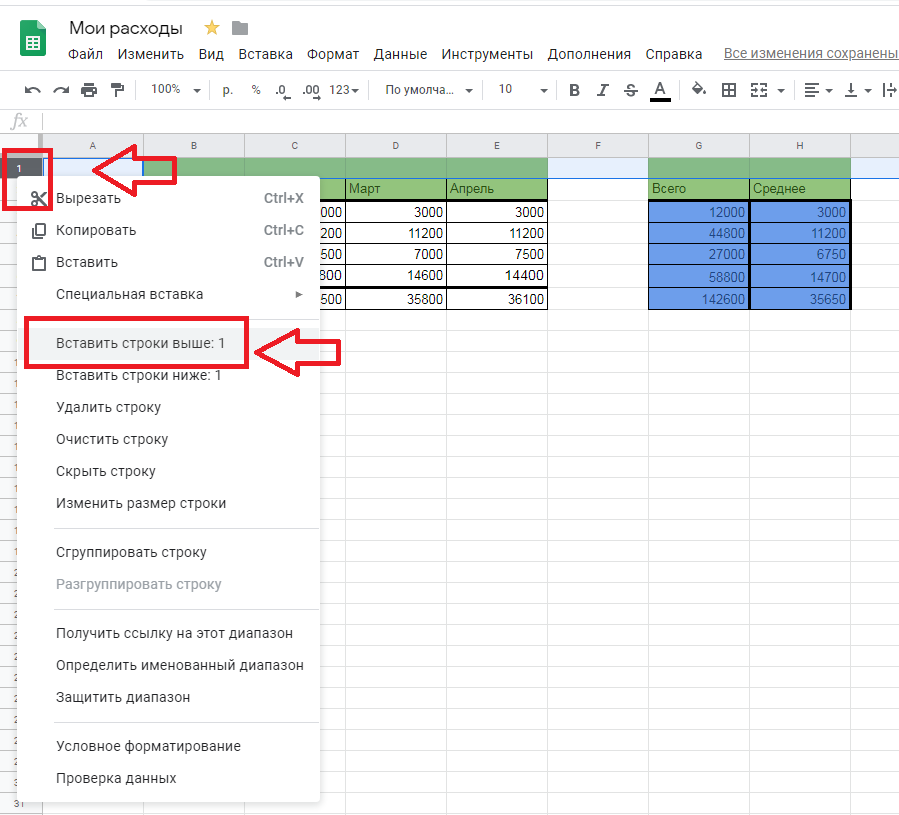Choose Вставить строки ниже: 1

(169, 375)
